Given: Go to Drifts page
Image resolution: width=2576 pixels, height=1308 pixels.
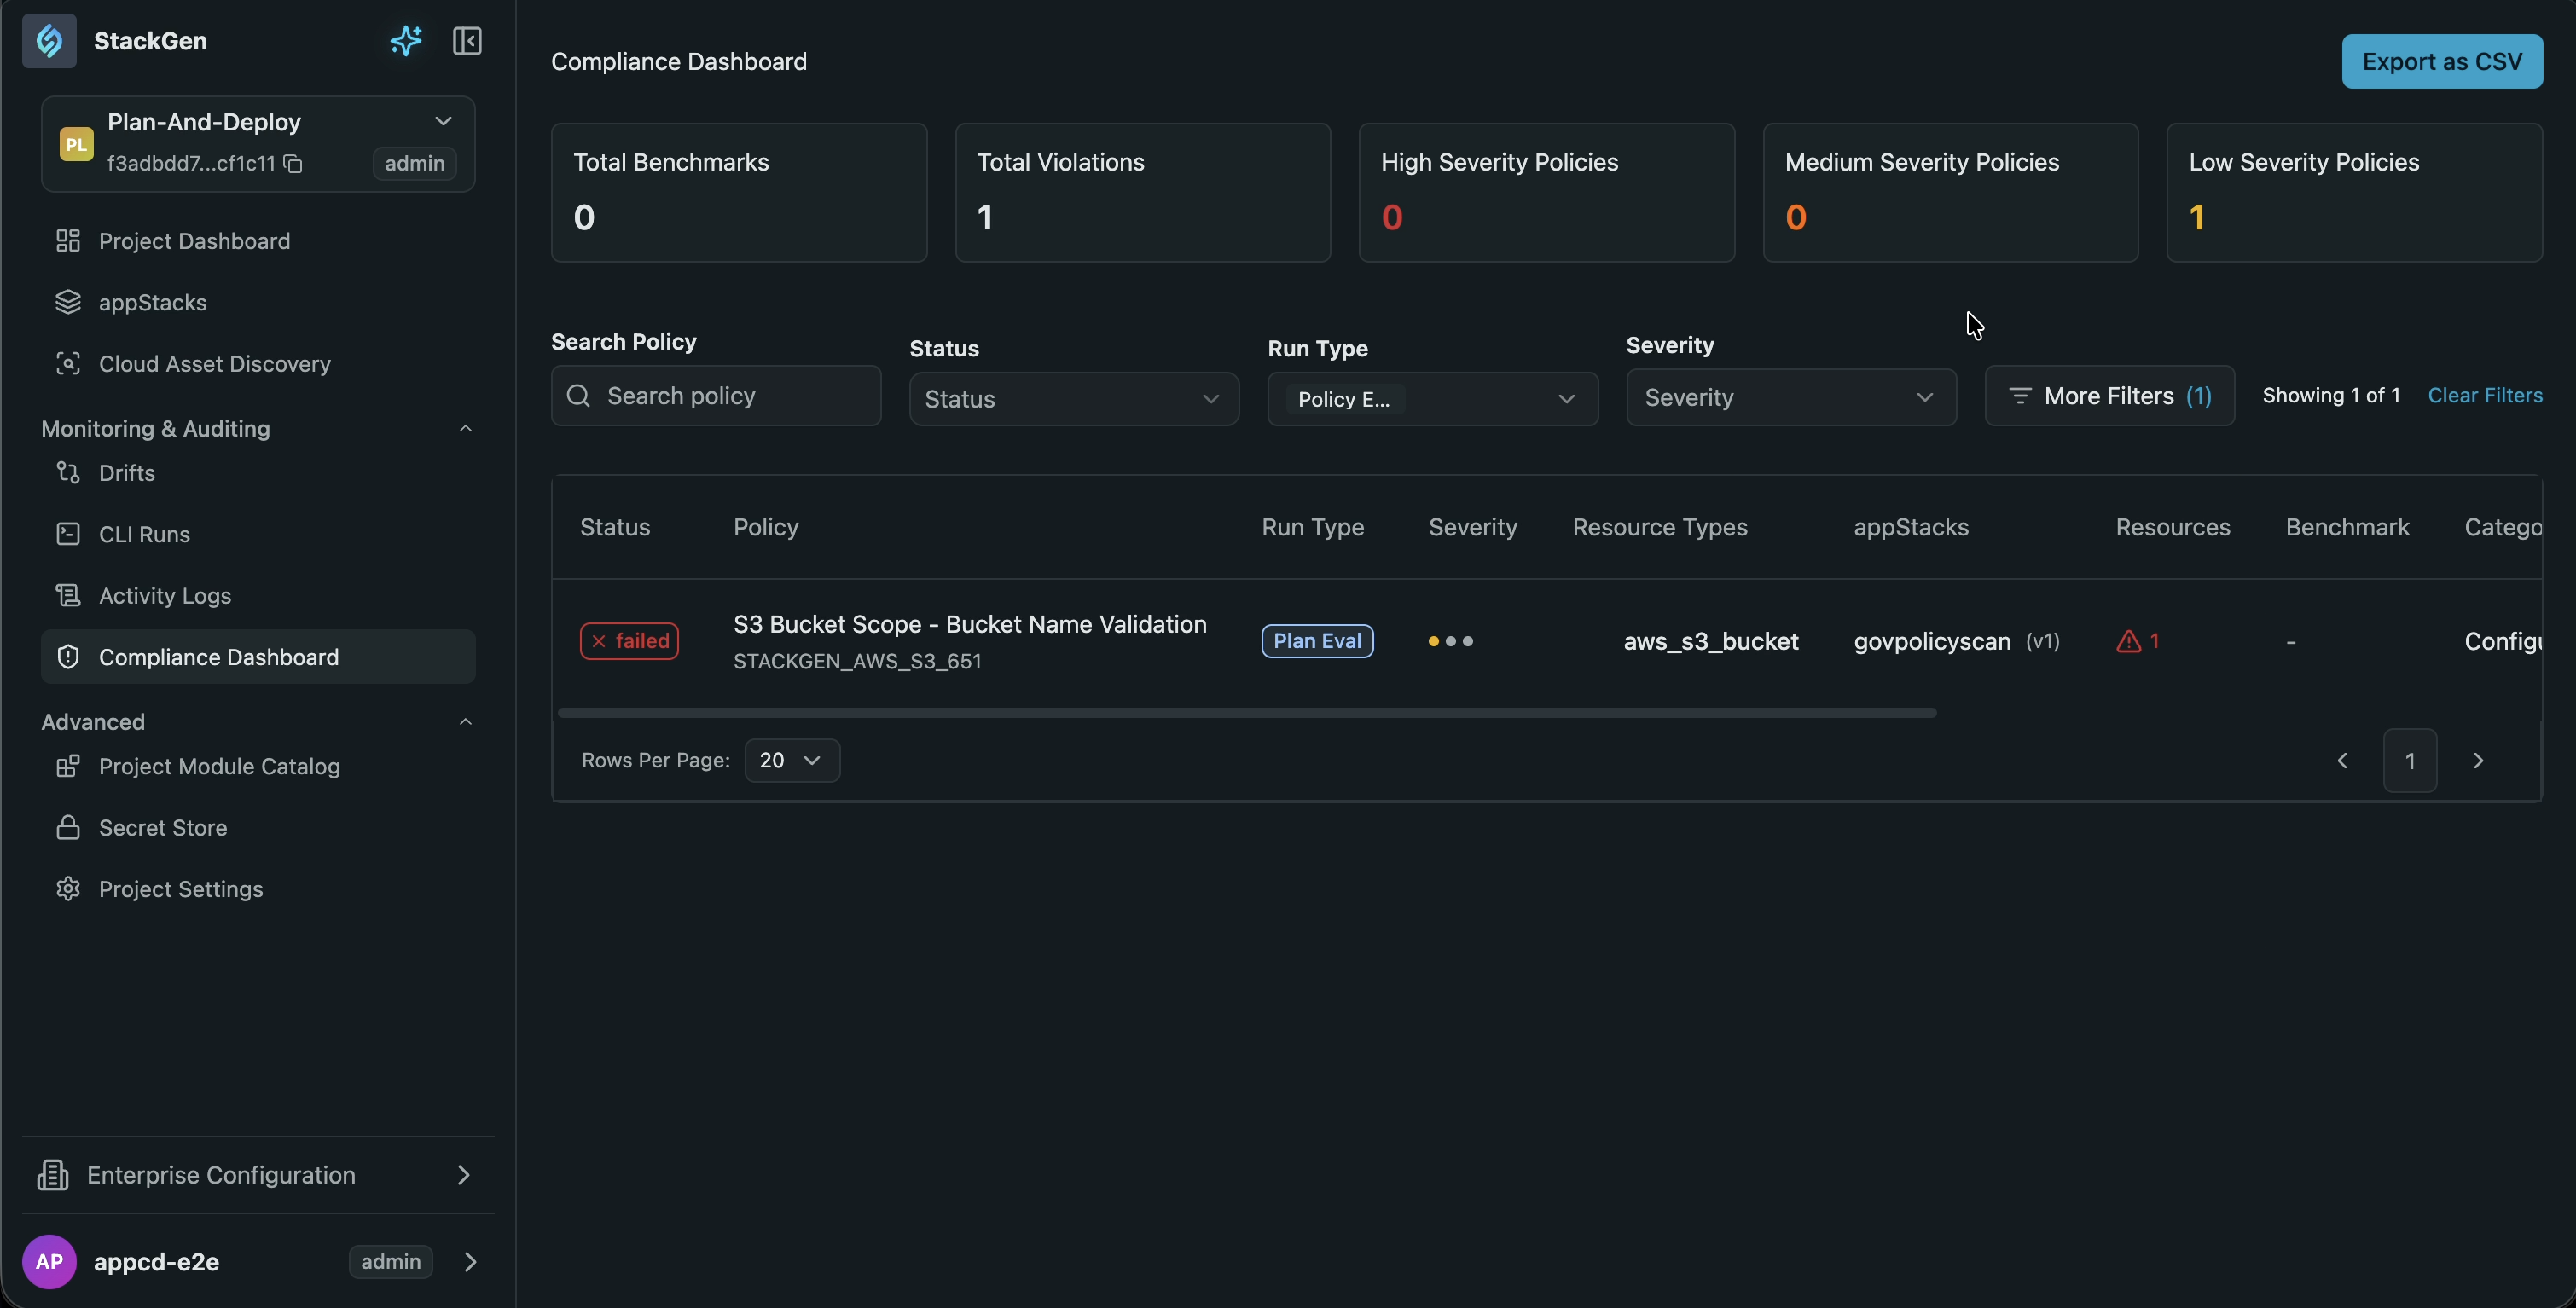Looking at the screenshot, I should pyautogui.click(x=258, y=473).
